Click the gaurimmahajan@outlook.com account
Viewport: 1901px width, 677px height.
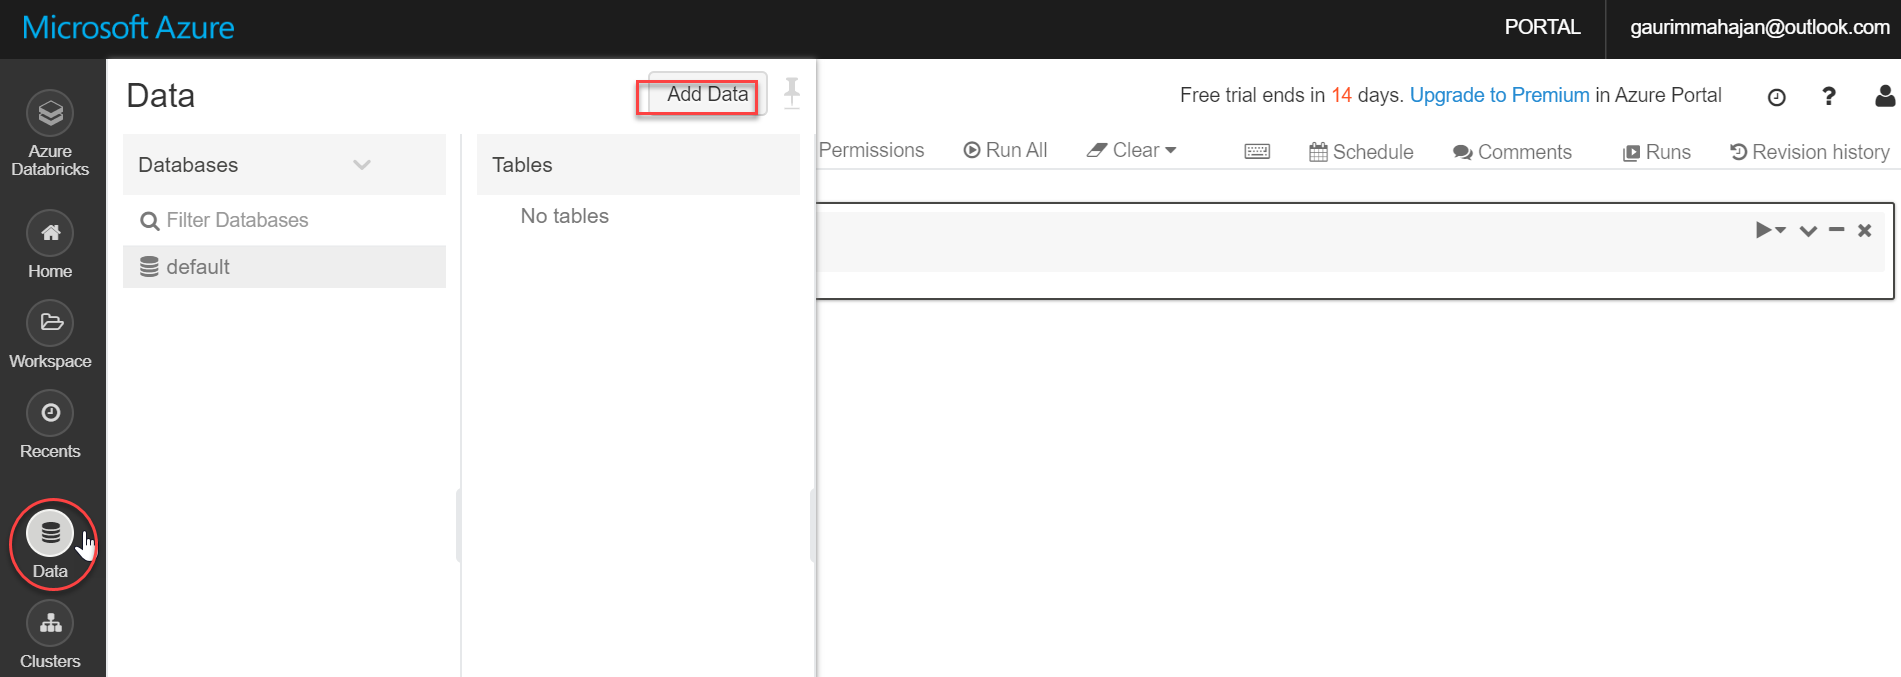click(x=1760, y=27)
